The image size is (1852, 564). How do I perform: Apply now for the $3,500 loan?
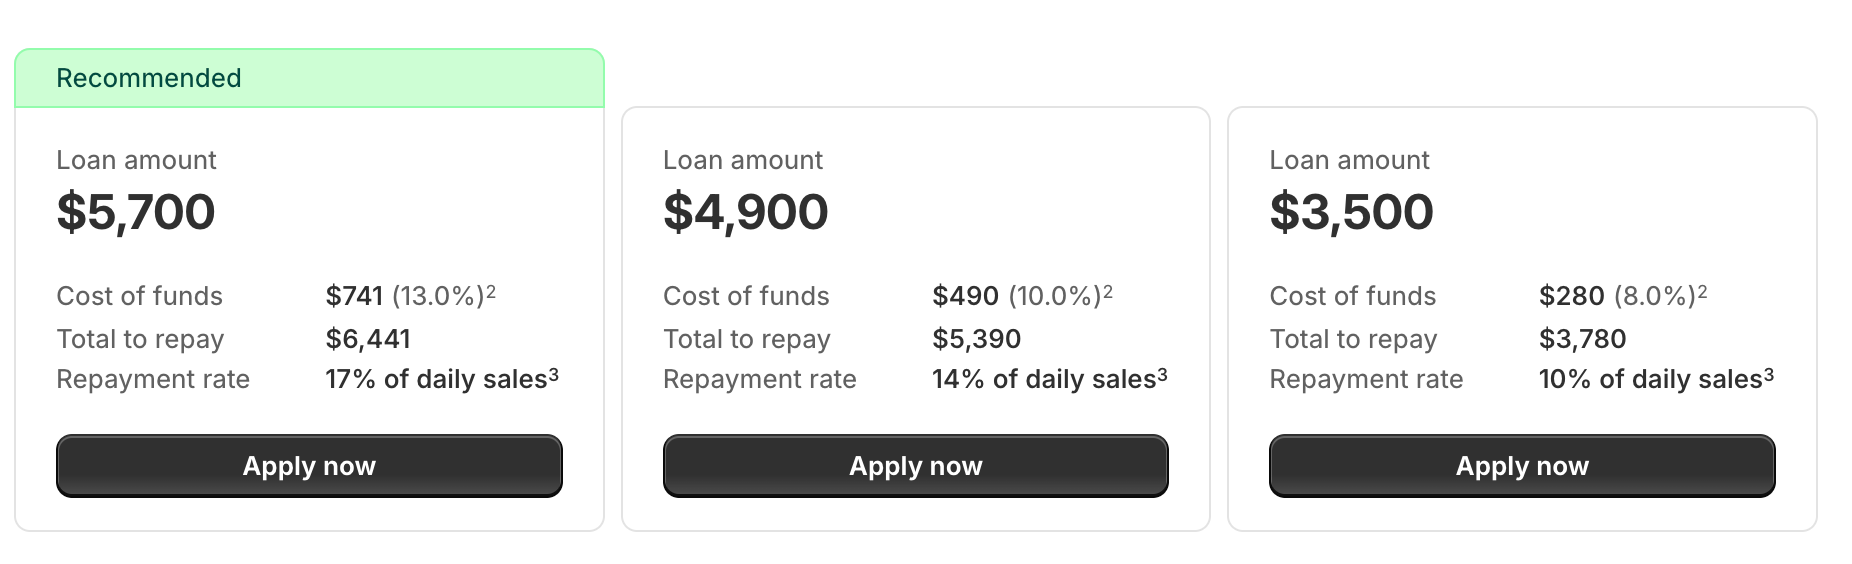pyautogui.click(x=1522, y=466)
